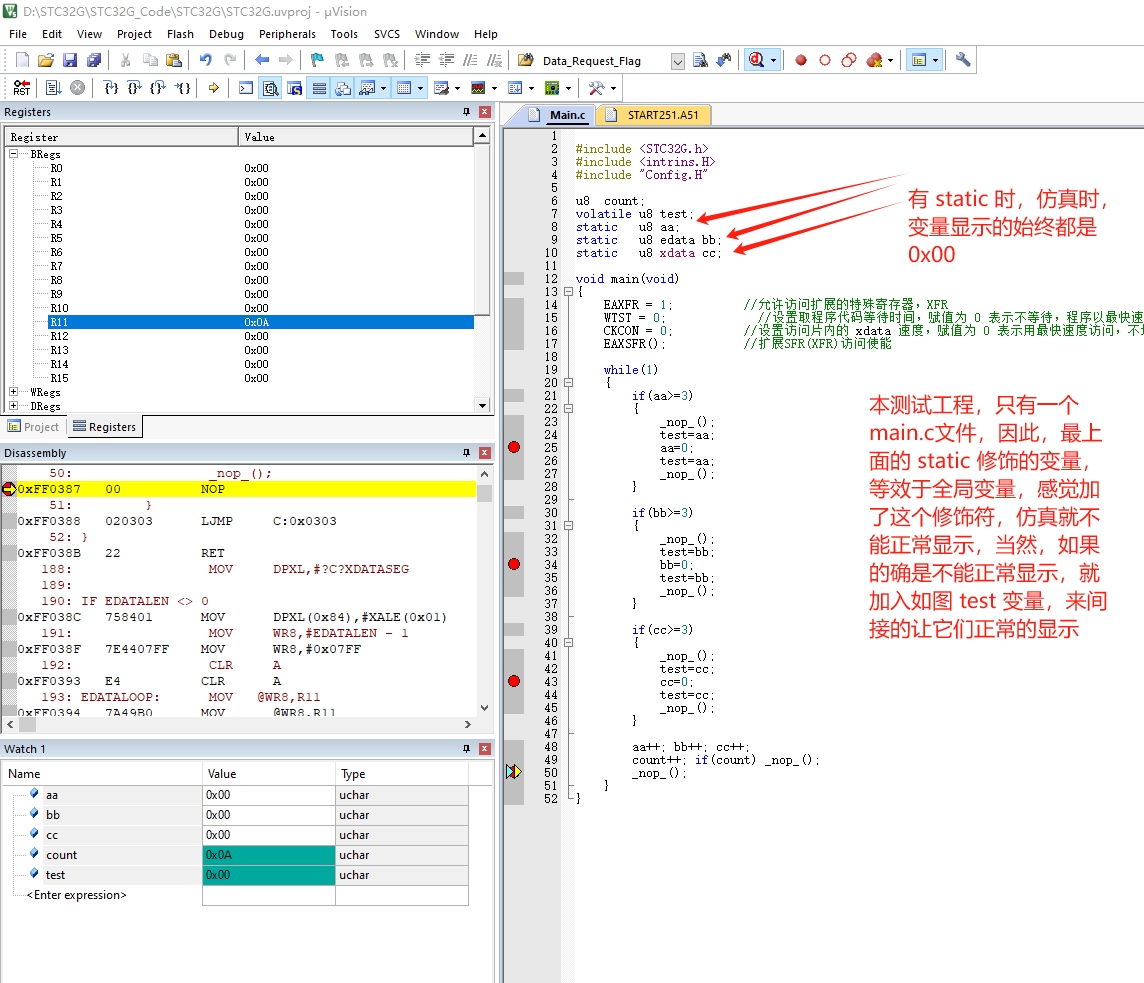Enable or disable the current breakpoint

[x=824, y=61]
